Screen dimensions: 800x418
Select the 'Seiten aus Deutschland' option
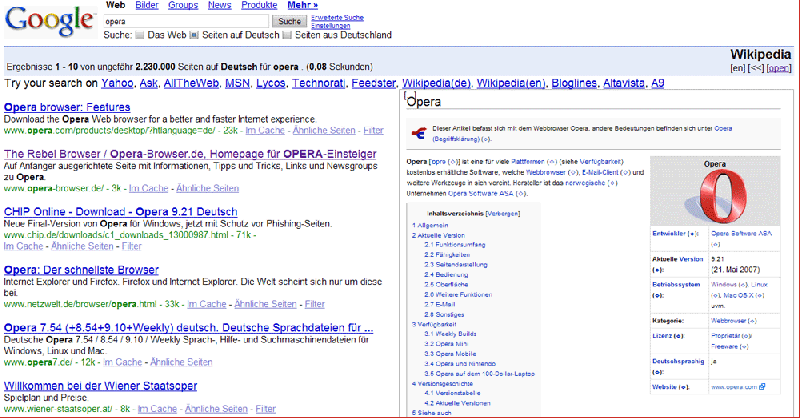point(288,35)
